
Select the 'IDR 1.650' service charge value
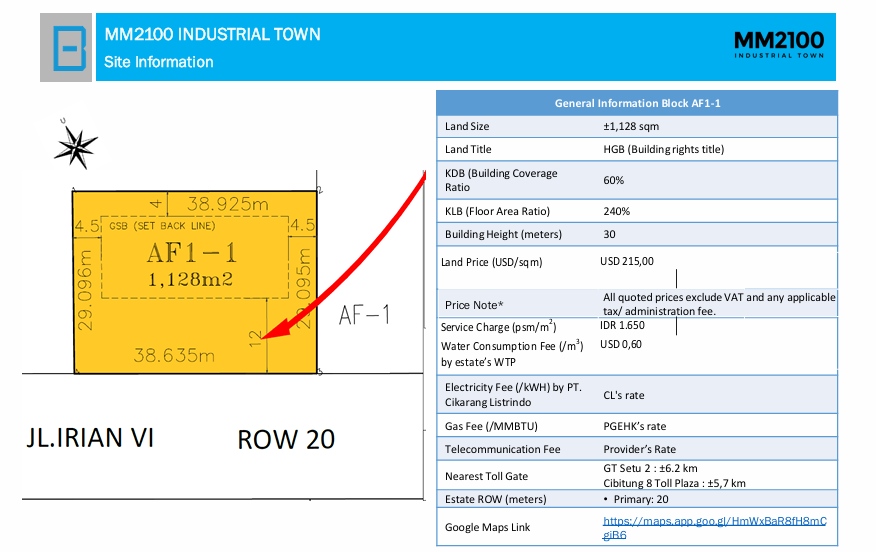coord(622,325)
